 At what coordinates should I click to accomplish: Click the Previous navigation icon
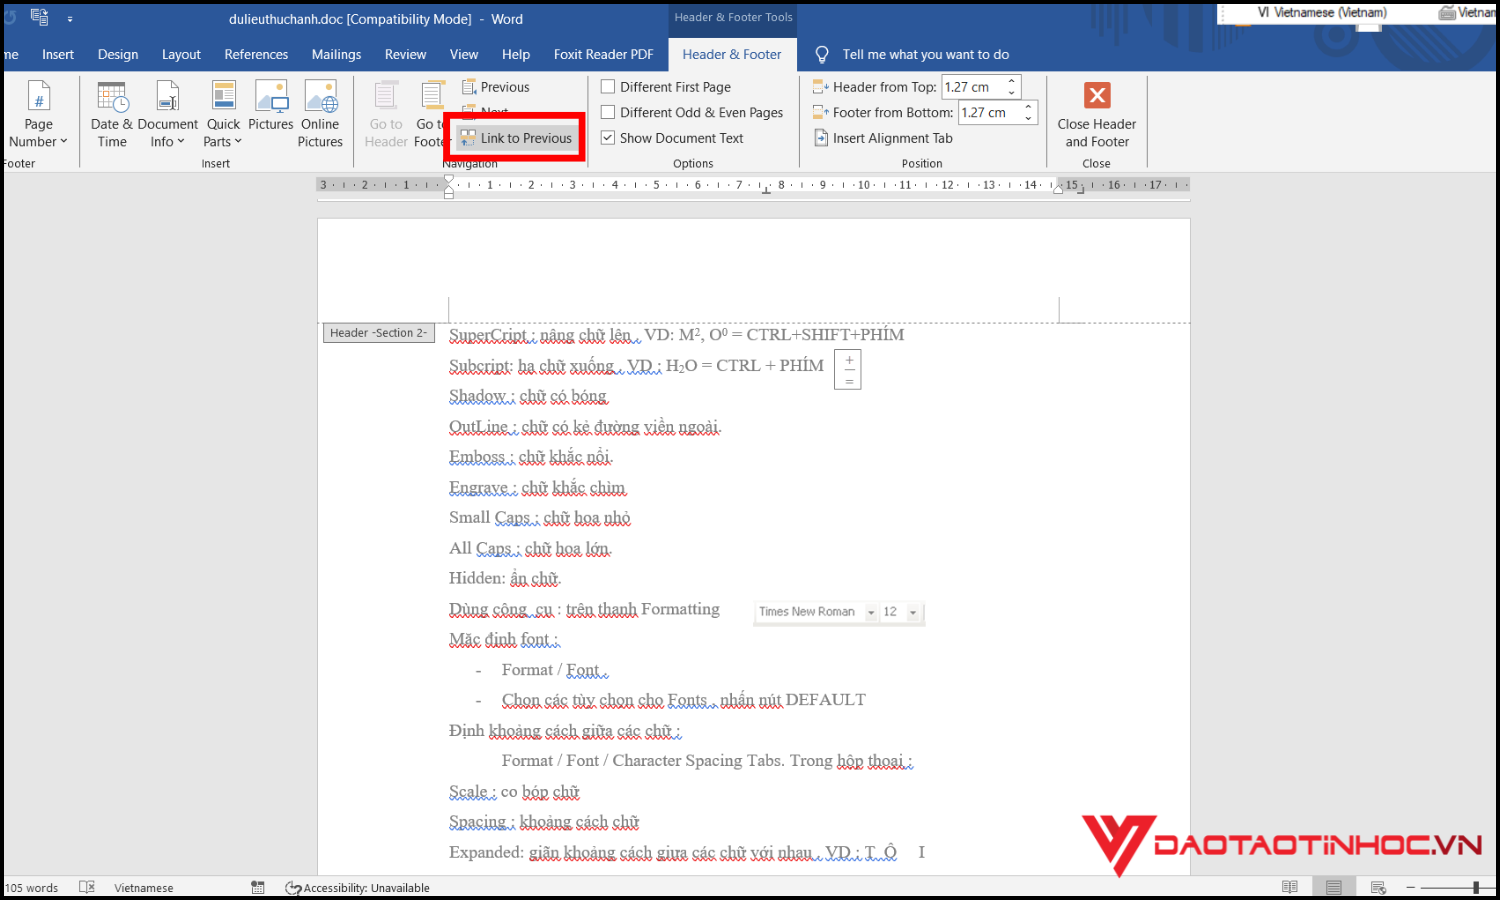[x=470, y=87]
